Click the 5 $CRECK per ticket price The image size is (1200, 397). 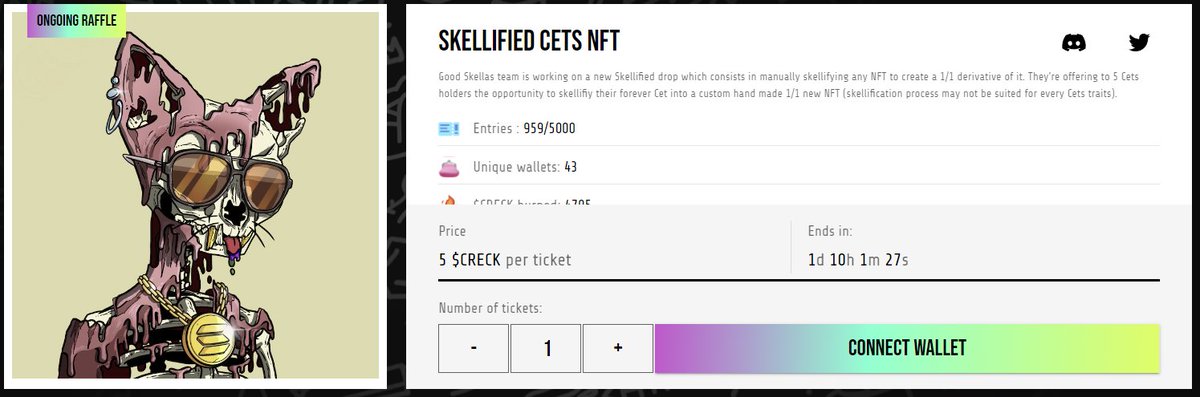[505, 259]
